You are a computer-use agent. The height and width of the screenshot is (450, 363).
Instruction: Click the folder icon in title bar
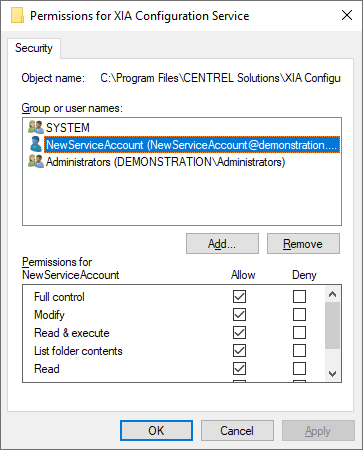(x=17, y=15)
